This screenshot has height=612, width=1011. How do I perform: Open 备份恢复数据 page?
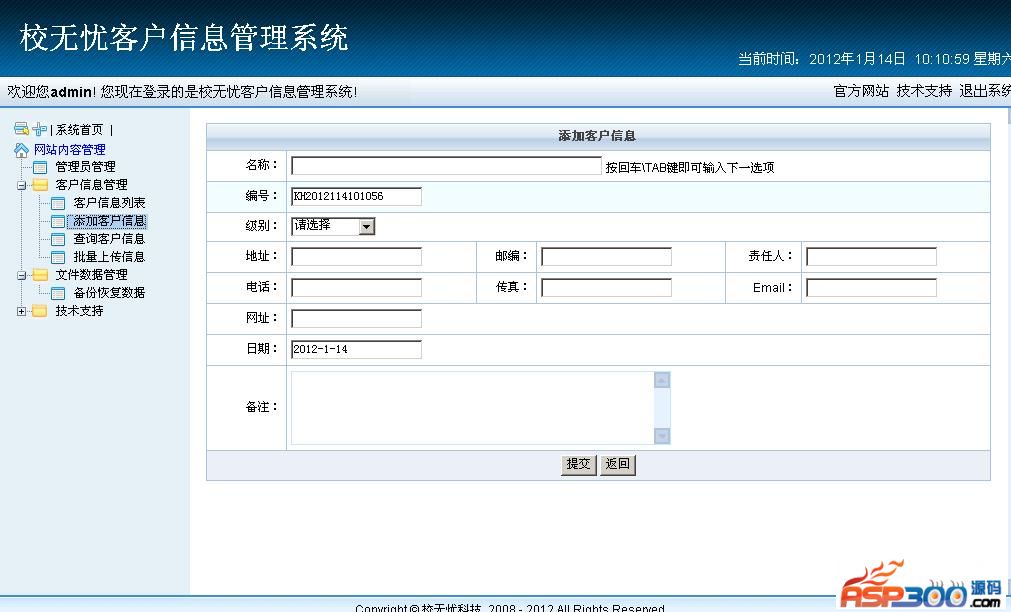pos(110,293)
